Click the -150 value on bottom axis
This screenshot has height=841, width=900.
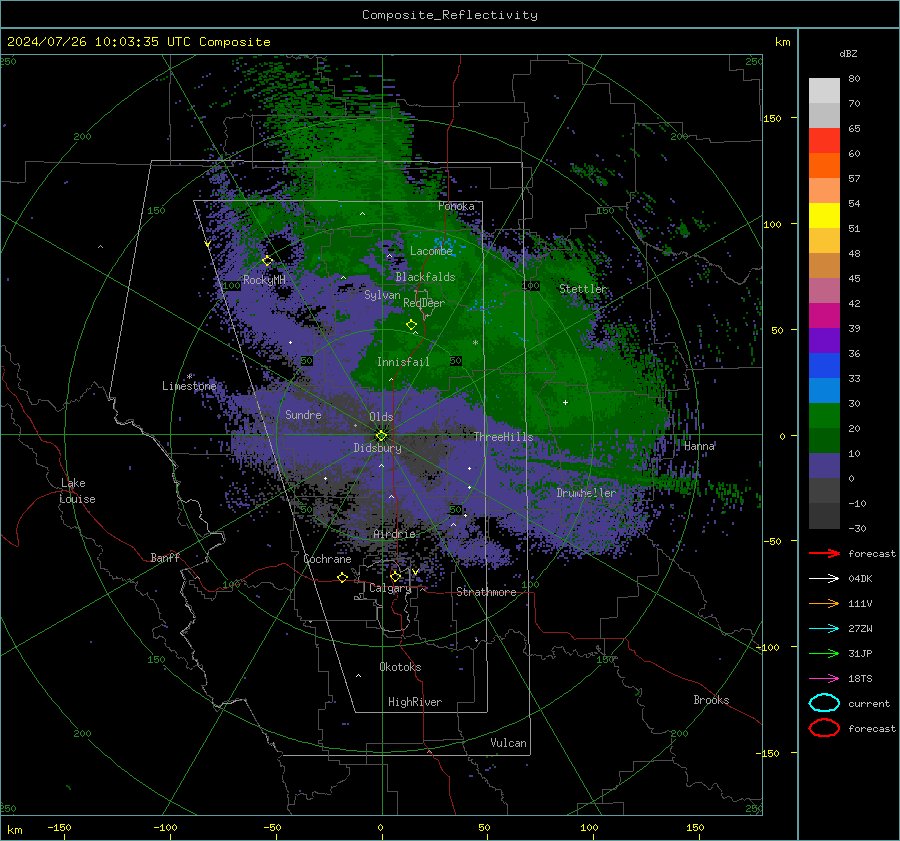[59, 828]
